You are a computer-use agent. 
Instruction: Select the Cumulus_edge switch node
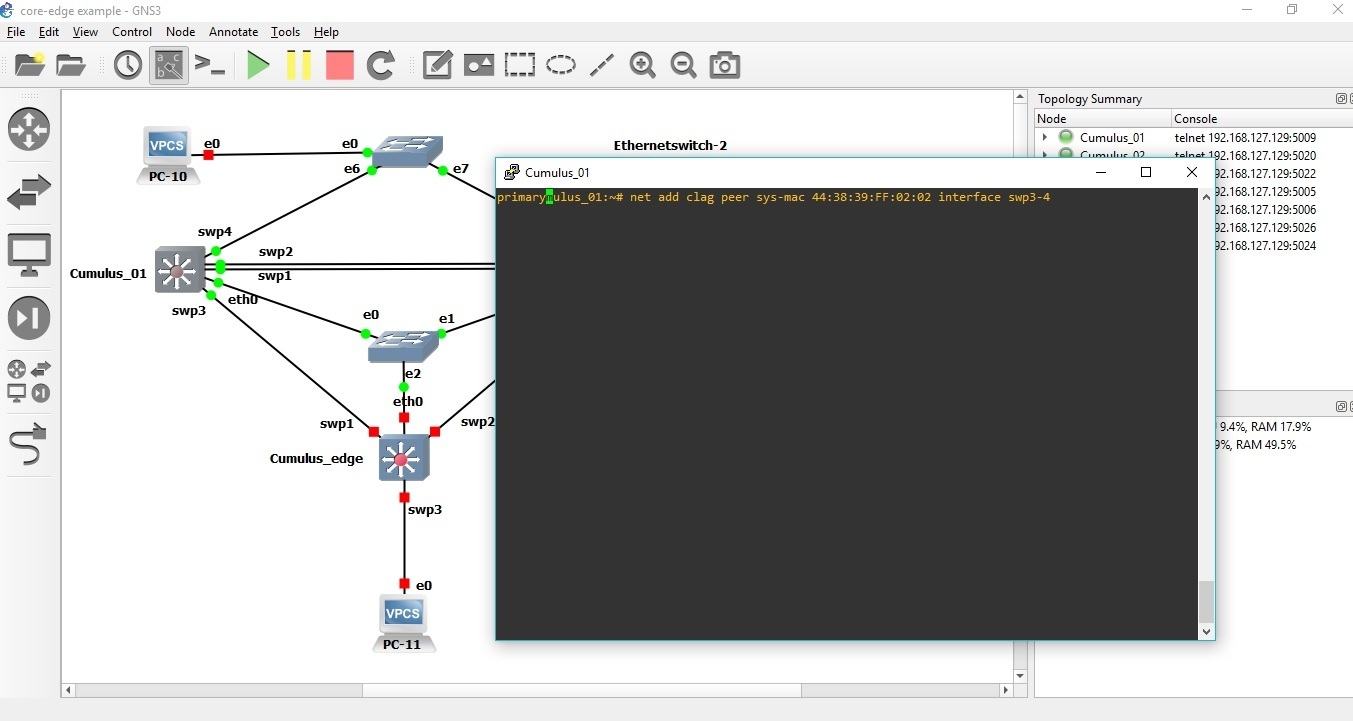(x=404, y=459)
